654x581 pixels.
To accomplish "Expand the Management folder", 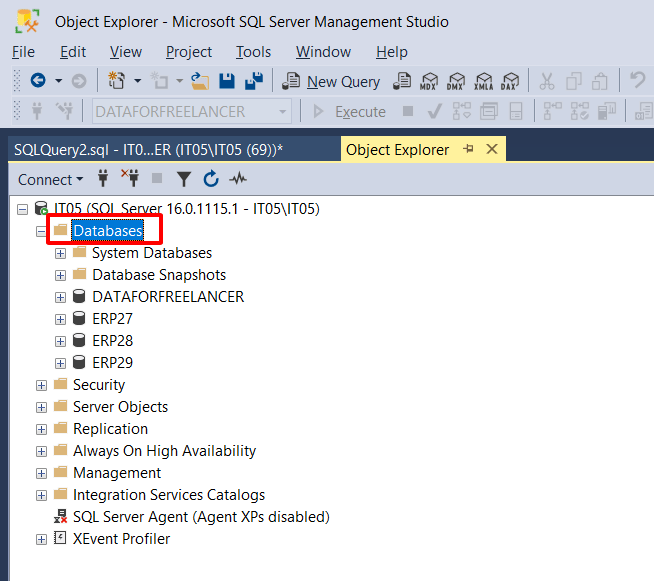I will tap(41, 473).
